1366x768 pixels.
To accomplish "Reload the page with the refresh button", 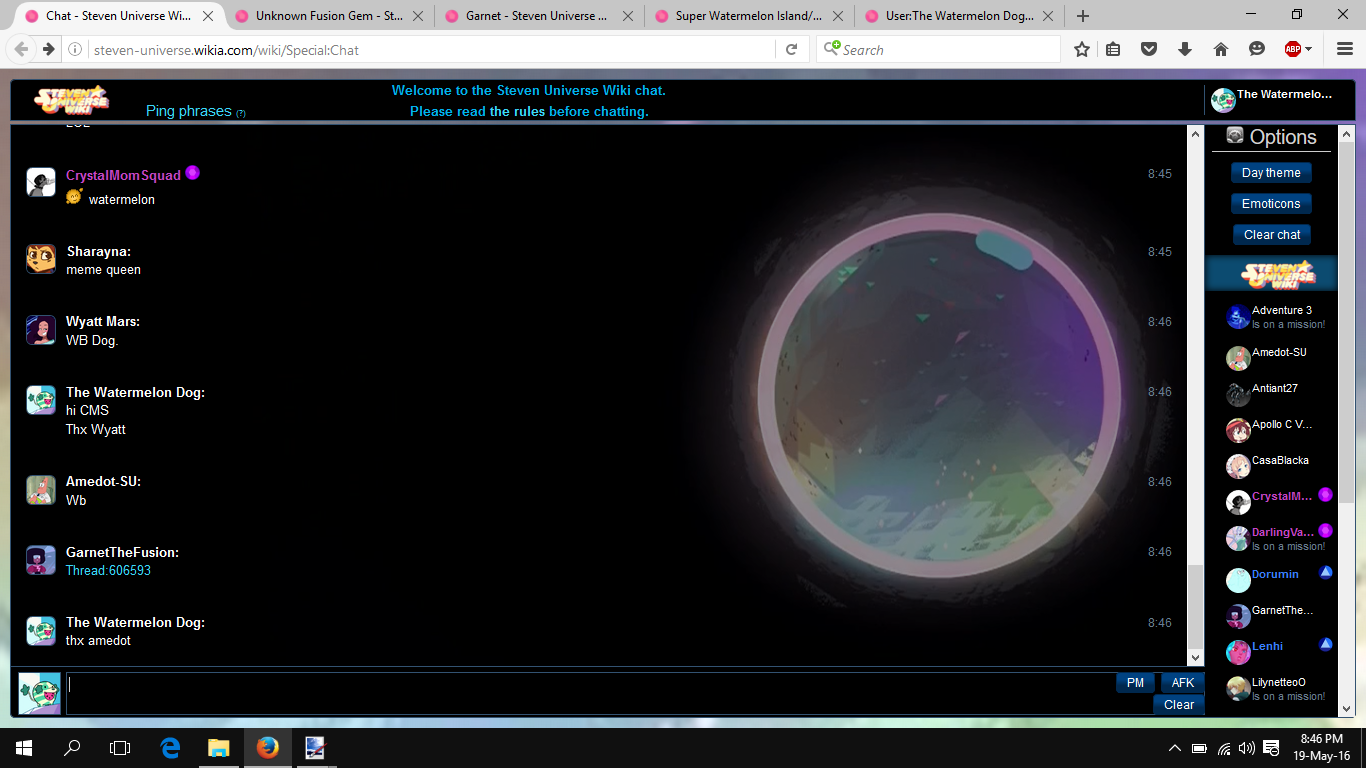I will point(791,49).
